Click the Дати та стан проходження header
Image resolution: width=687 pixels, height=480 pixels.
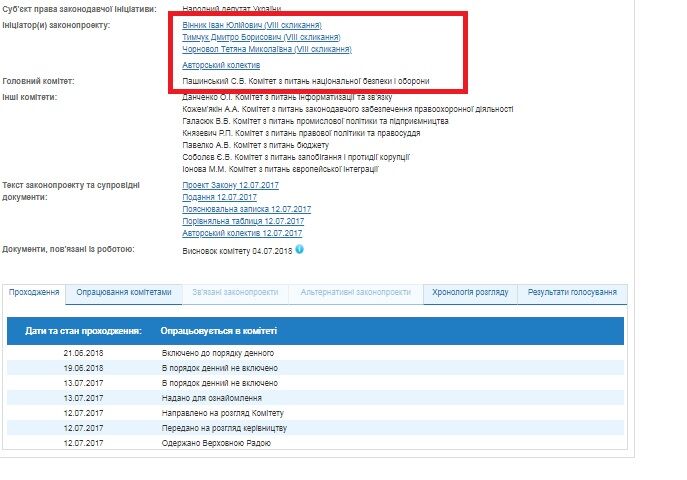pos(83,330)
